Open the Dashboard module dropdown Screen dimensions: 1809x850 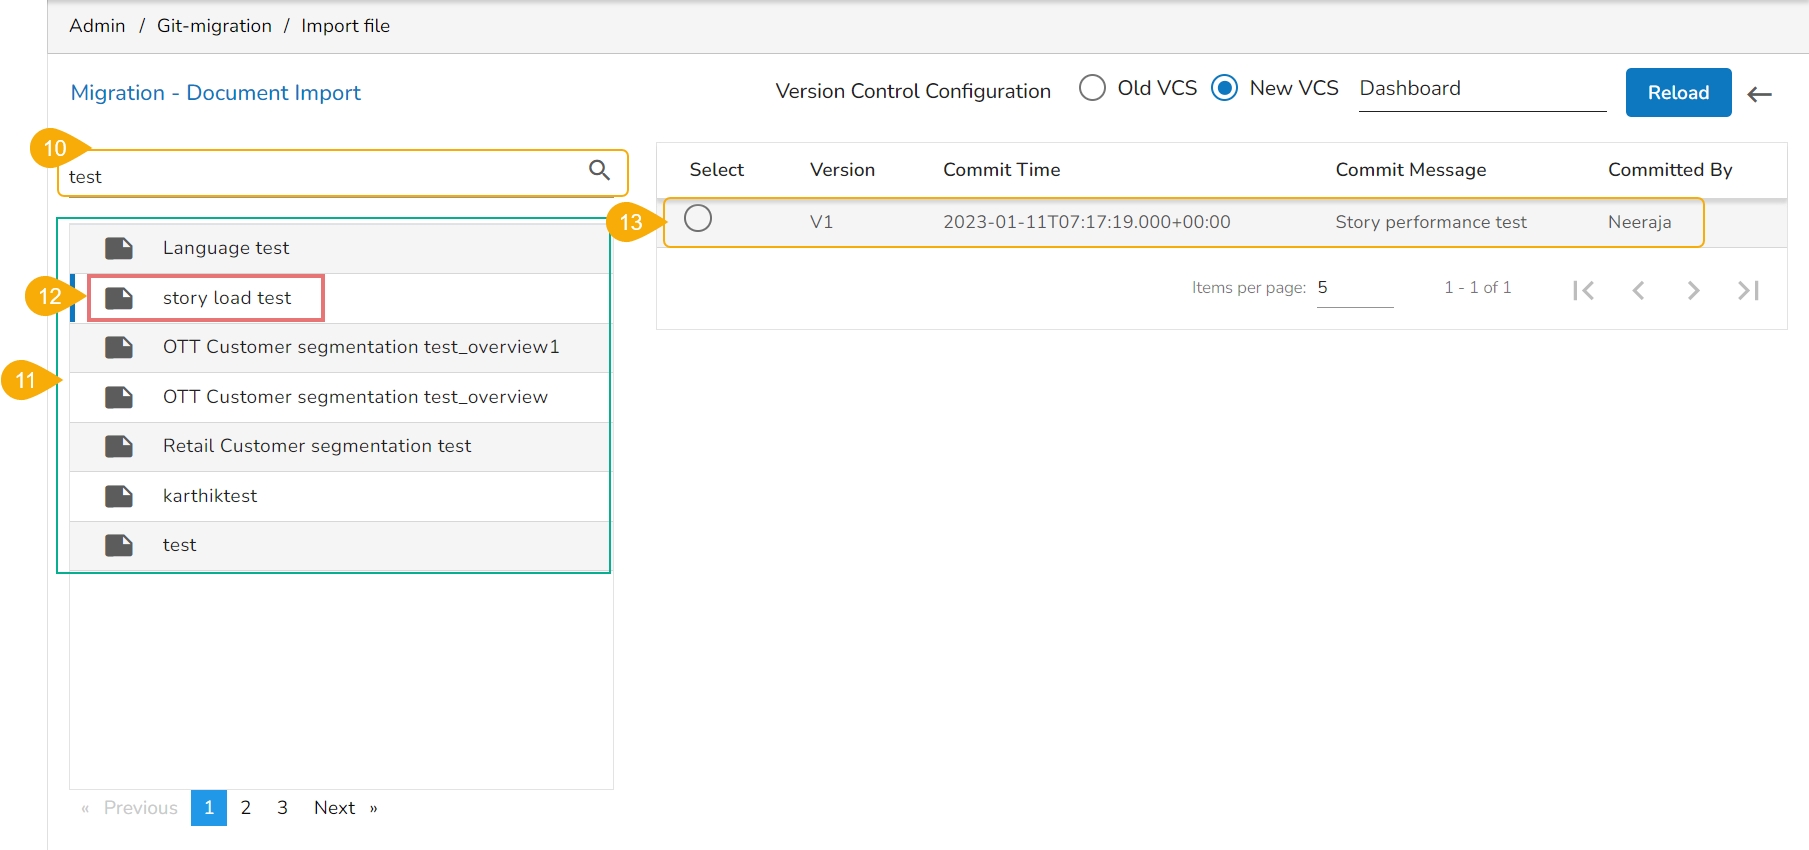coord(1481,89)
